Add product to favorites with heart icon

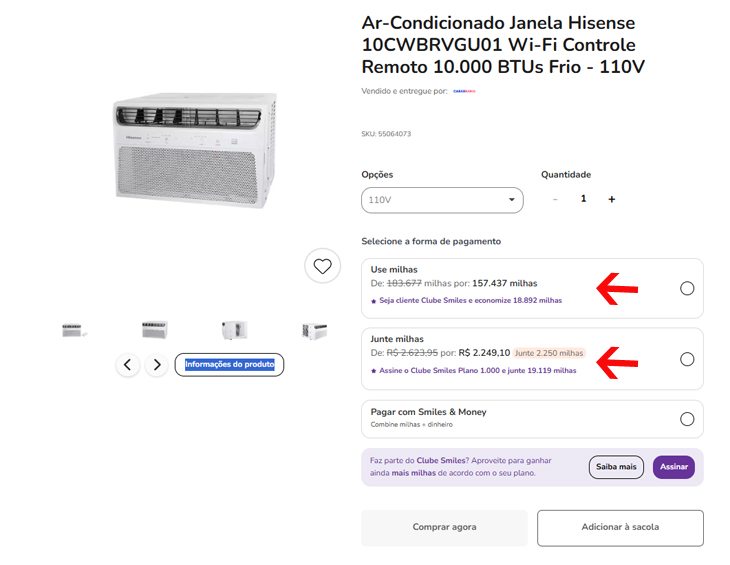322,266
